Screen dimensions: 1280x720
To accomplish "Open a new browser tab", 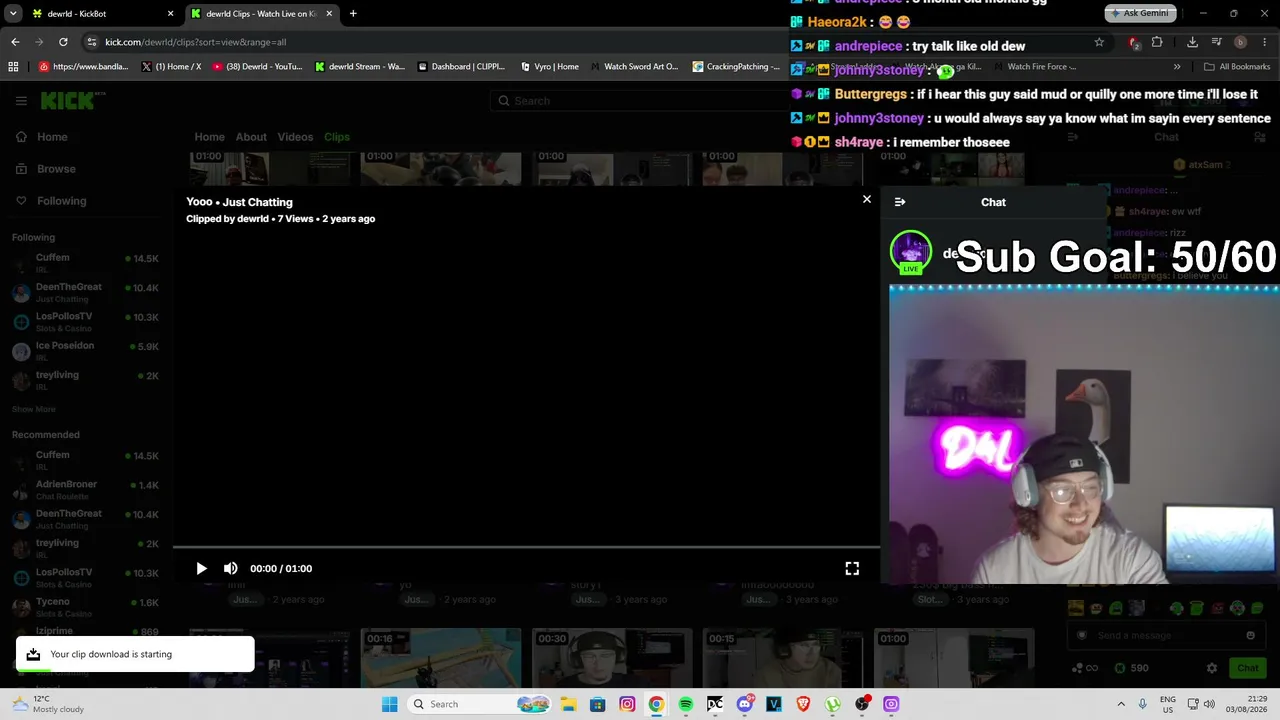I will coord(353,14).
